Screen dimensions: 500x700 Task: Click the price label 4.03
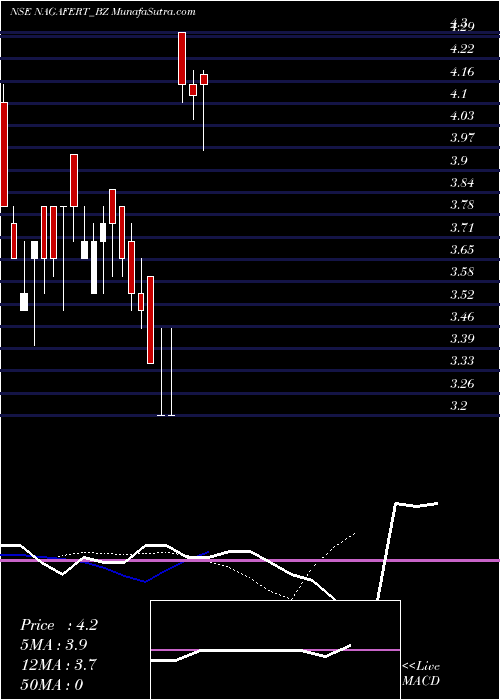click(462, 116)
